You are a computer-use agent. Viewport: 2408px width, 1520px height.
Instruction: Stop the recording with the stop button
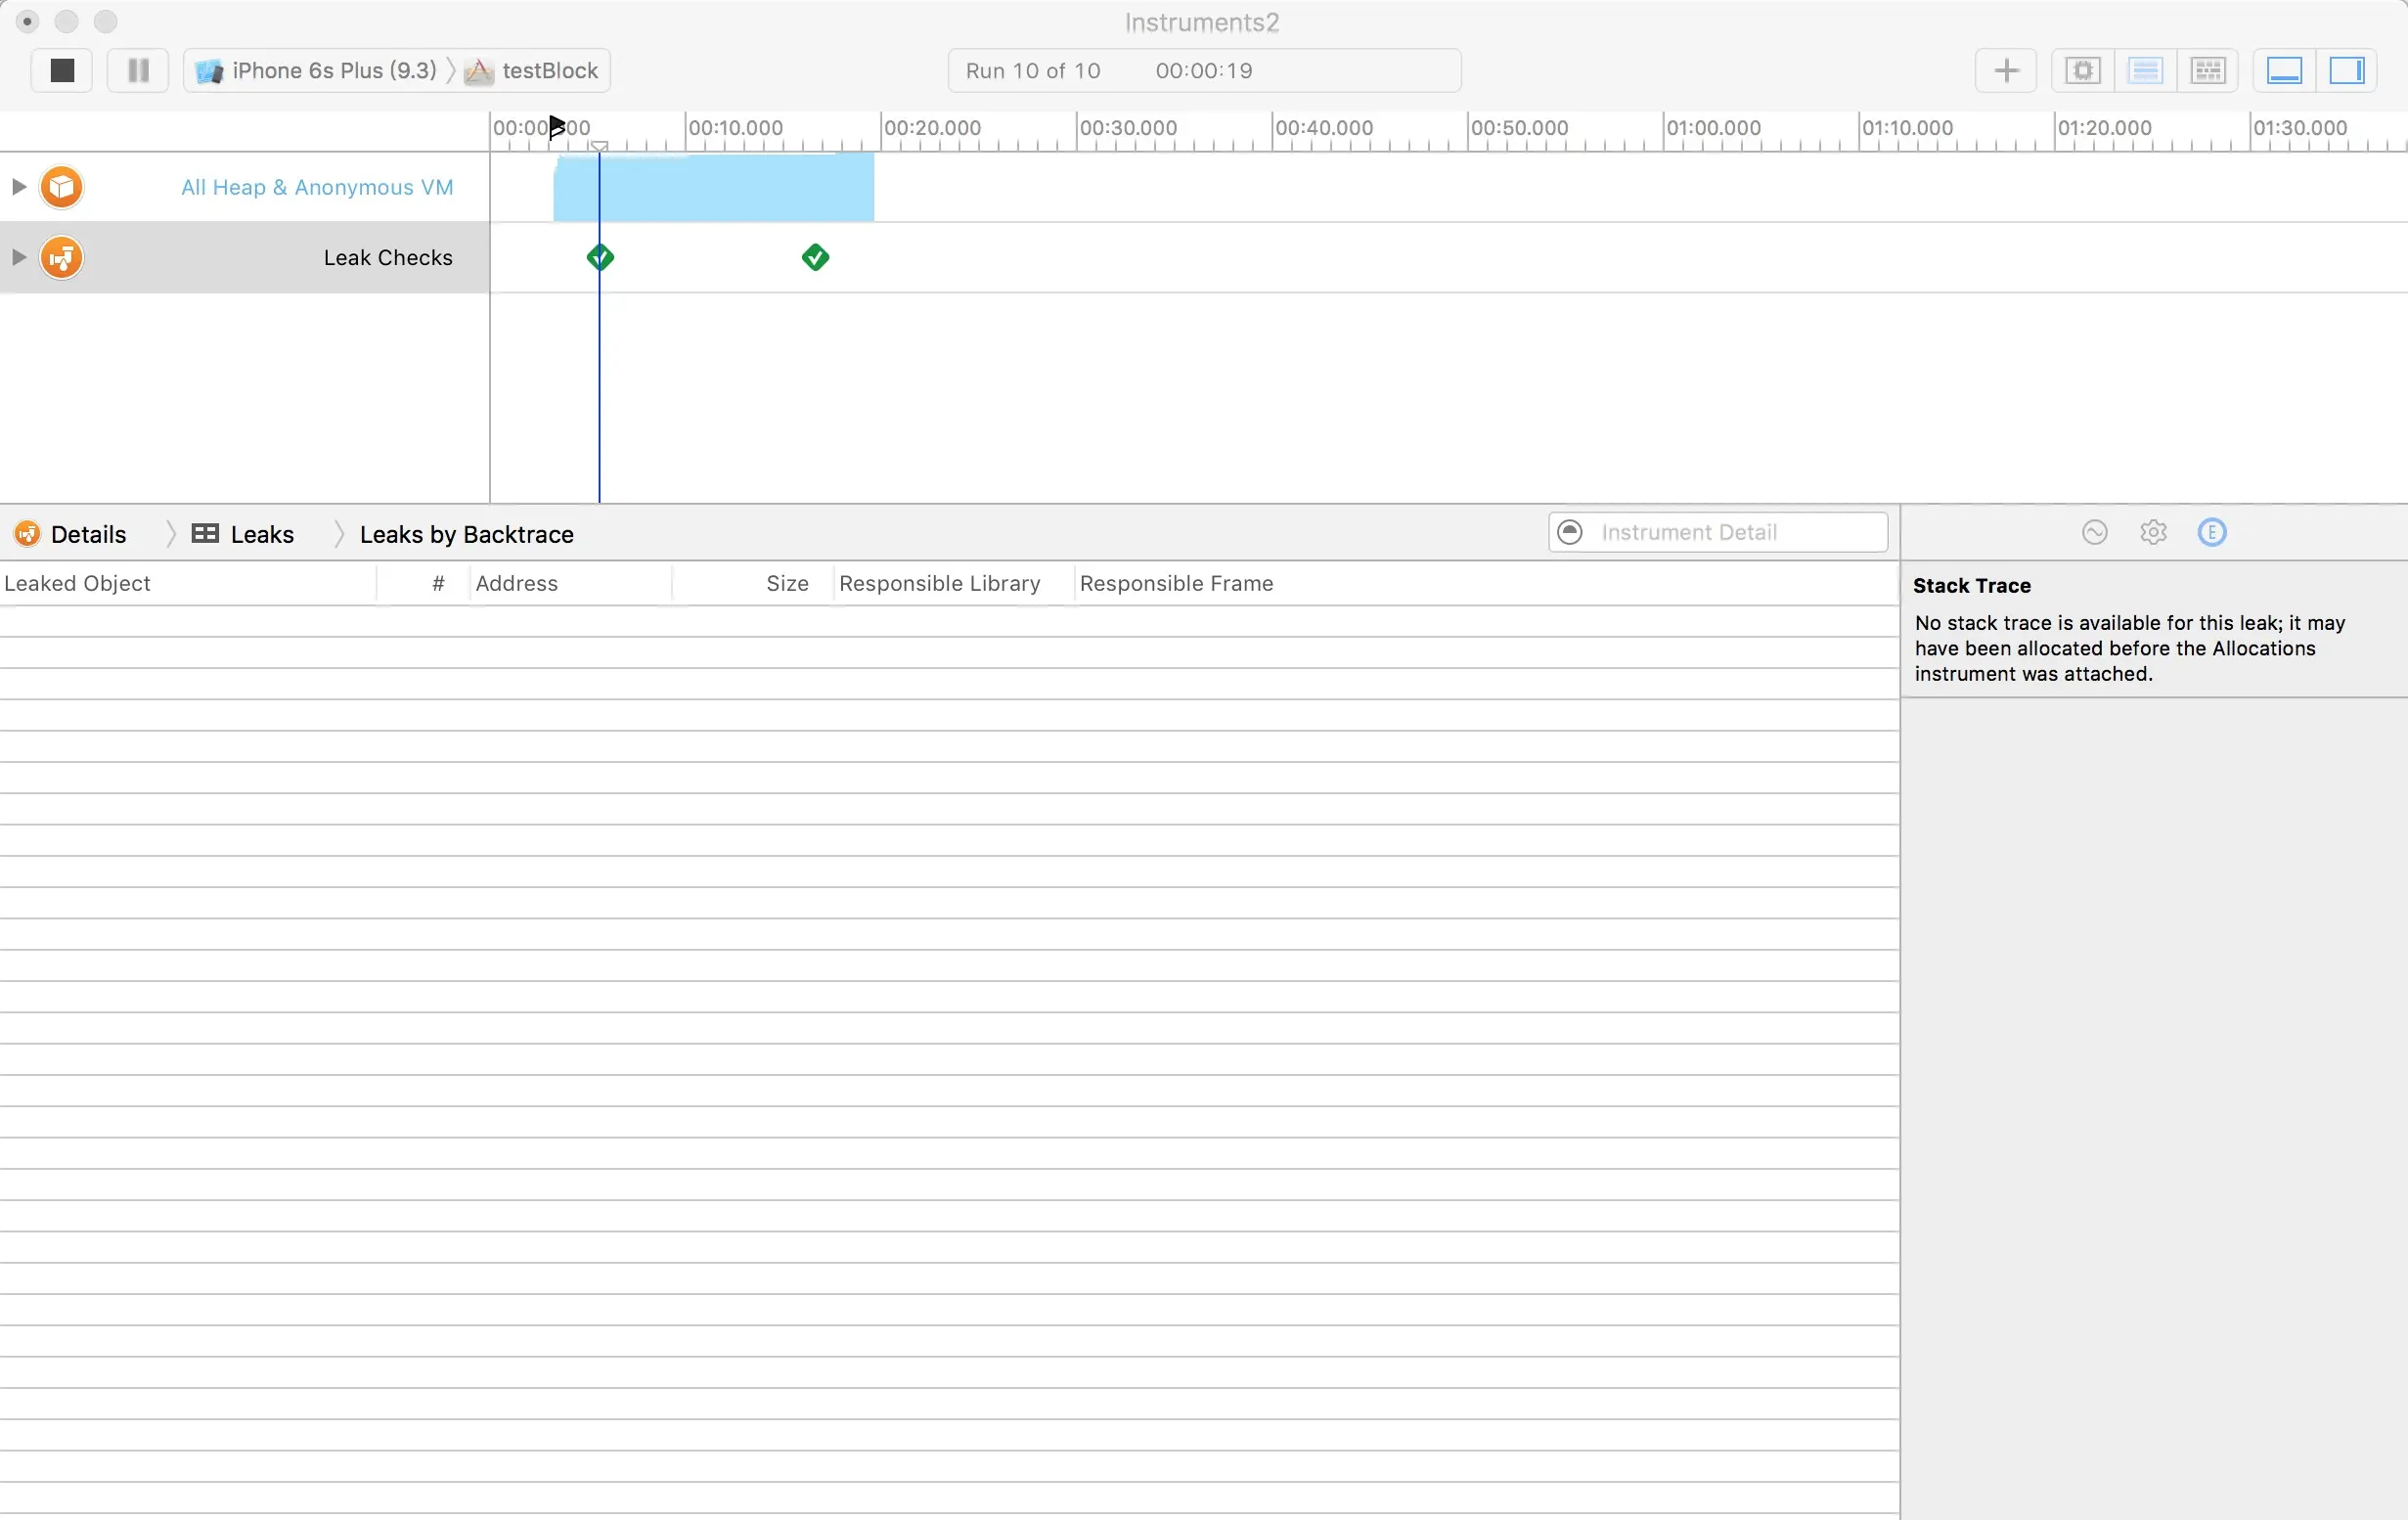[x=62, y=70]
